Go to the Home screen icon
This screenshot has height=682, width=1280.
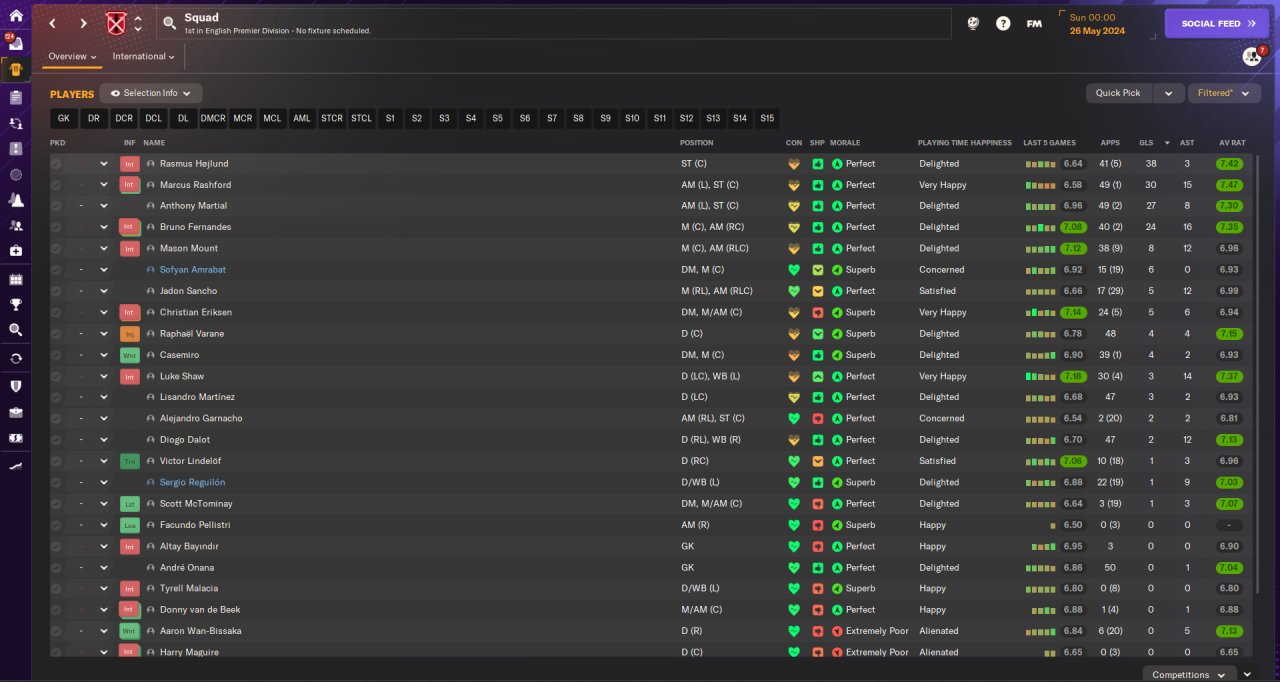click(x=16, y=16)
